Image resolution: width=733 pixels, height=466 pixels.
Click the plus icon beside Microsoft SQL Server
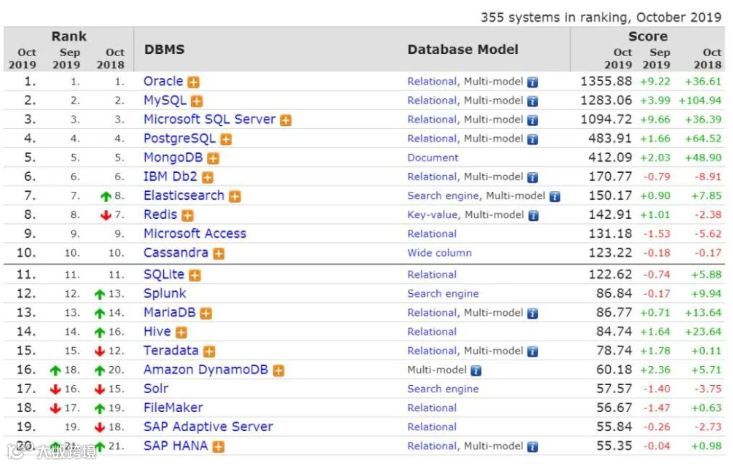(286, 120)
